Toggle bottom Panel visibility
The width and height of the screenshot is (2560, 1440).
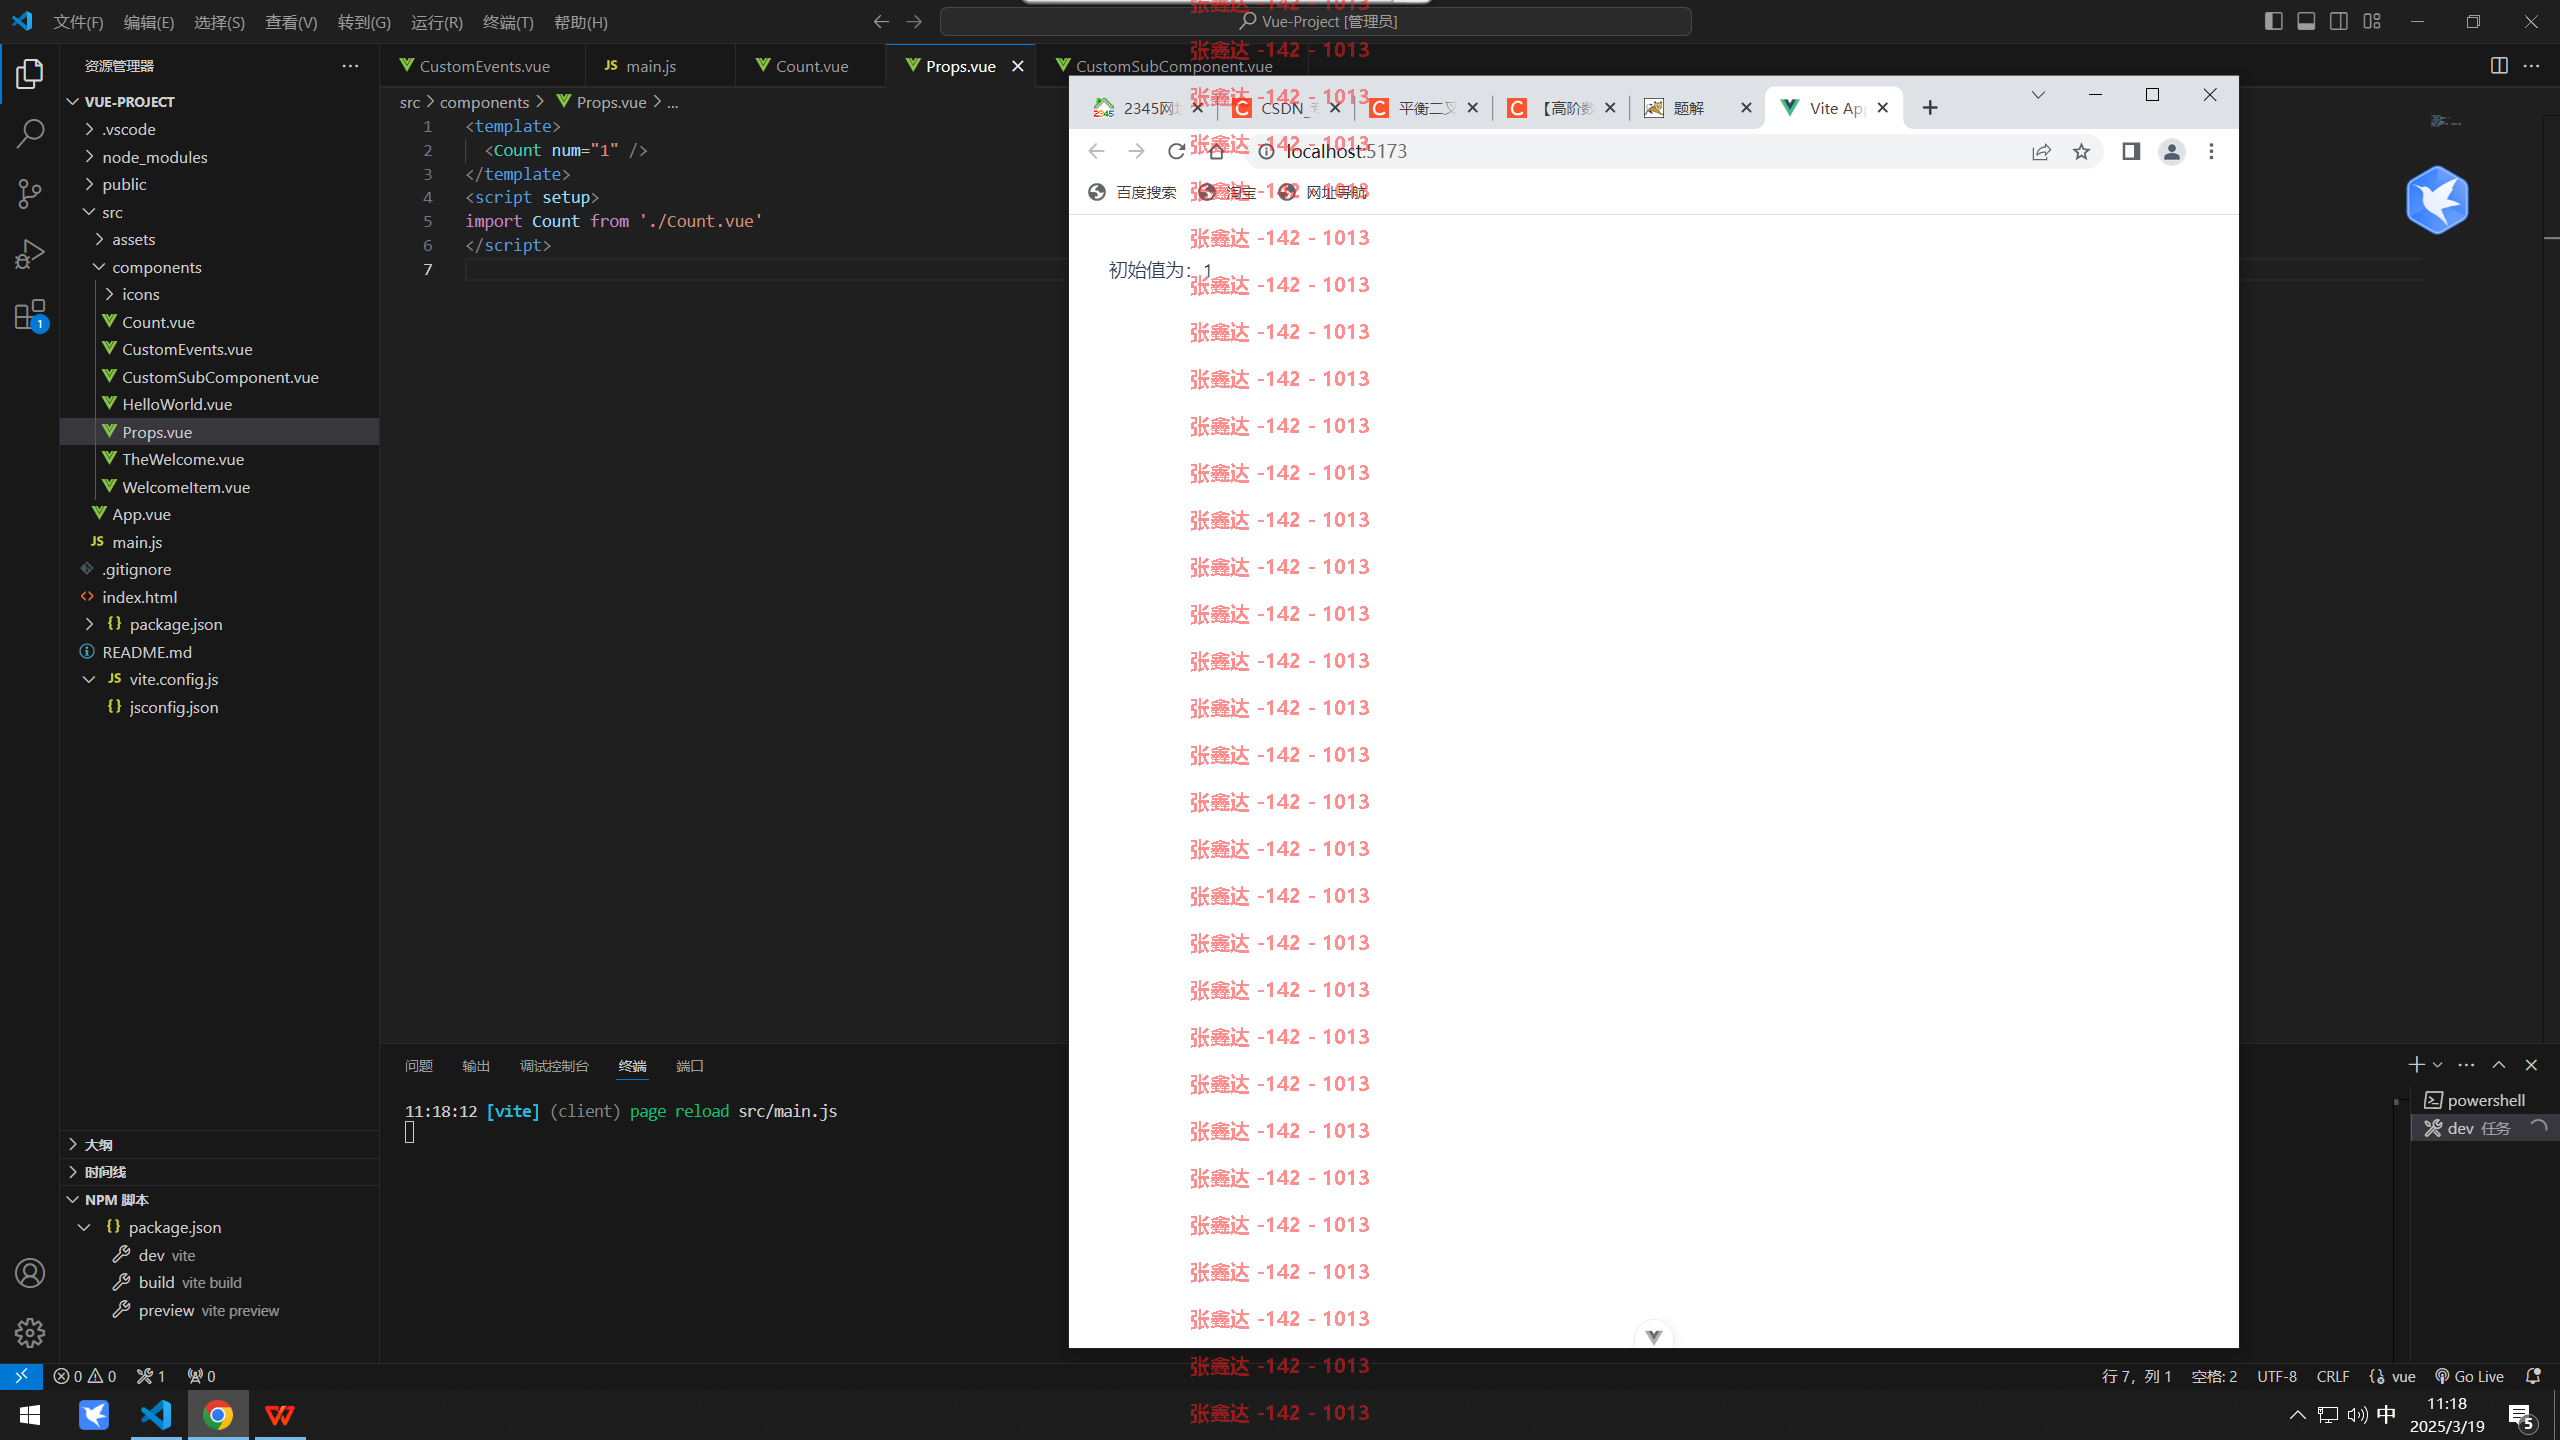click(2306, 21)
